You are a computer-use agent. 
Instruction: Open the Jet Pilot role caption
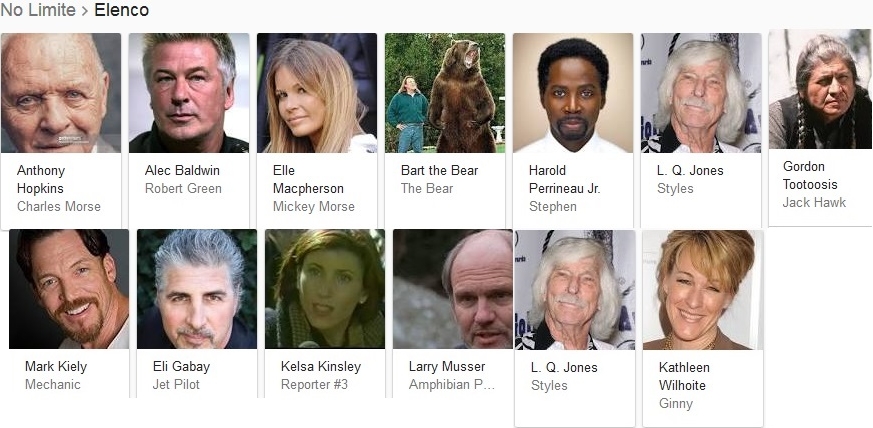coord(176,385)
